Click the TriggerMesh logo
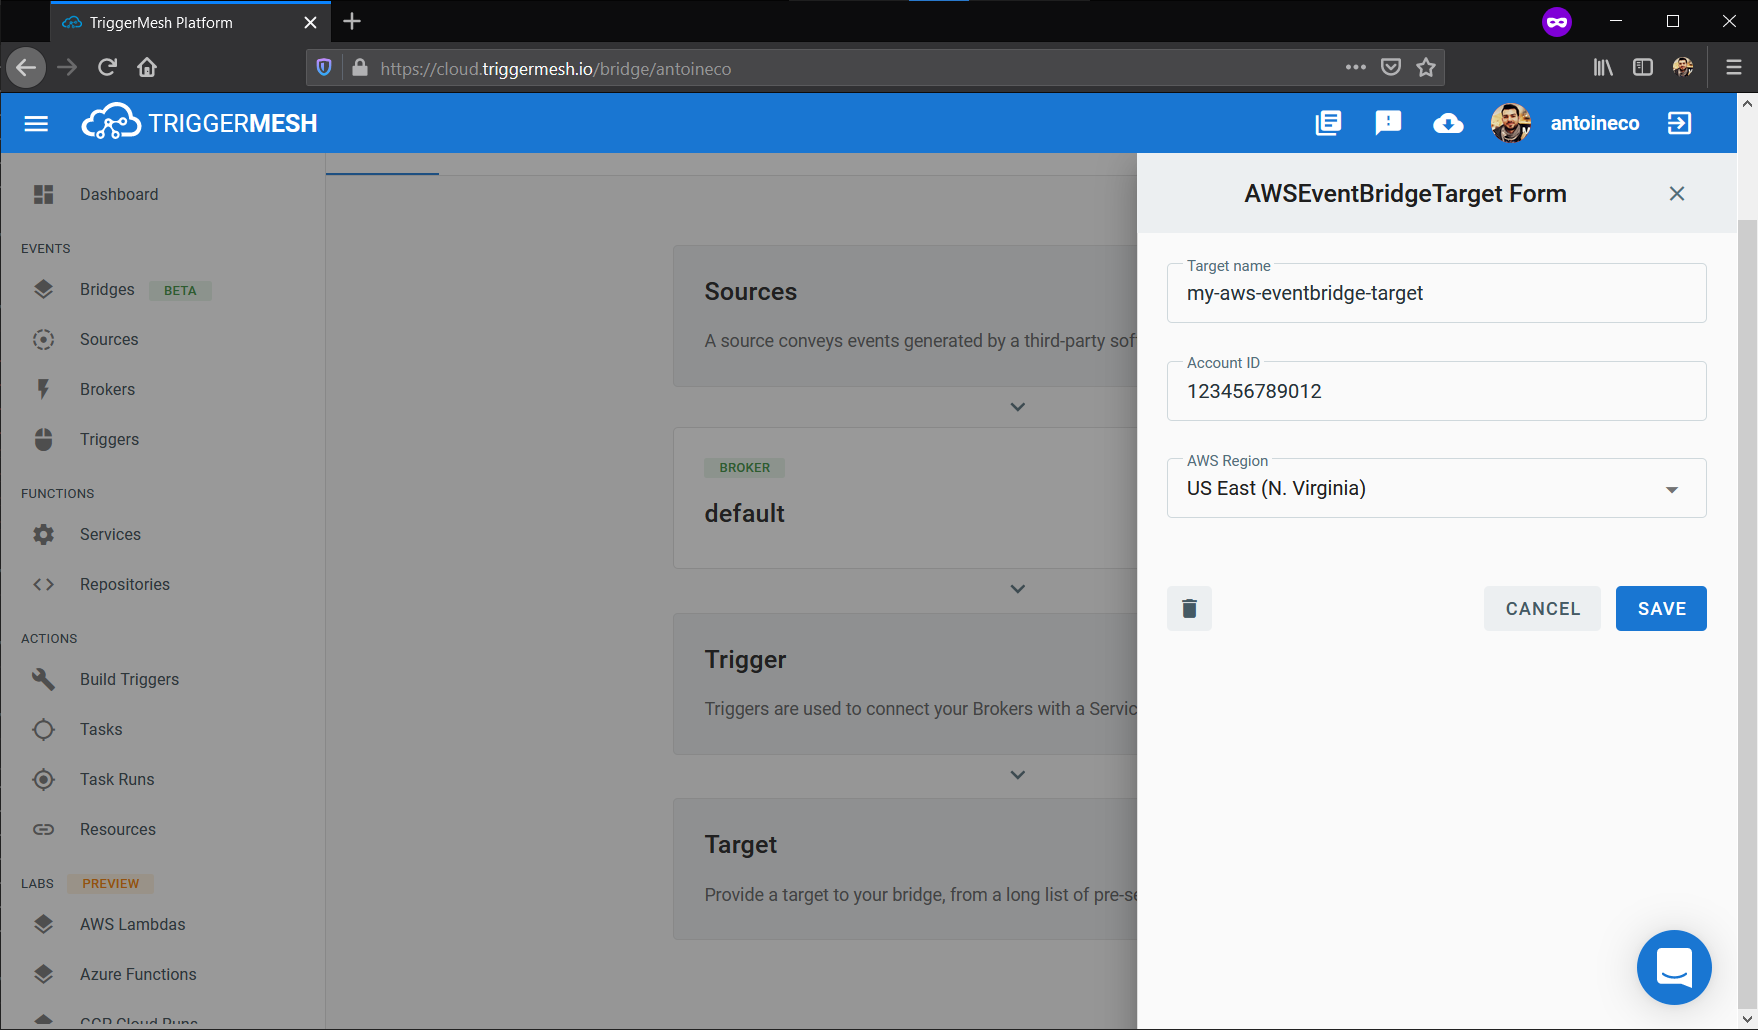 (199, 122)
